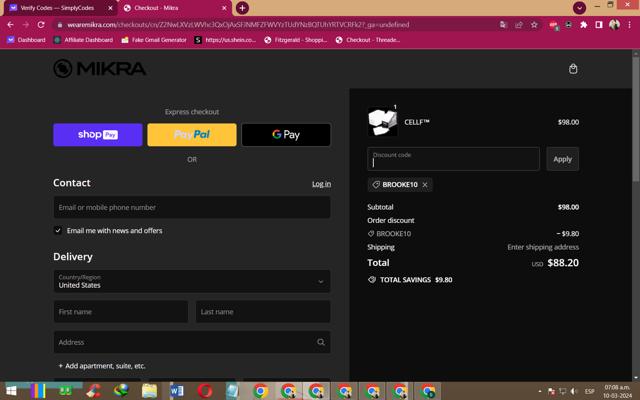Add apartment, suite, etc. line
The image size is (640, 400).
coord(102,366)
